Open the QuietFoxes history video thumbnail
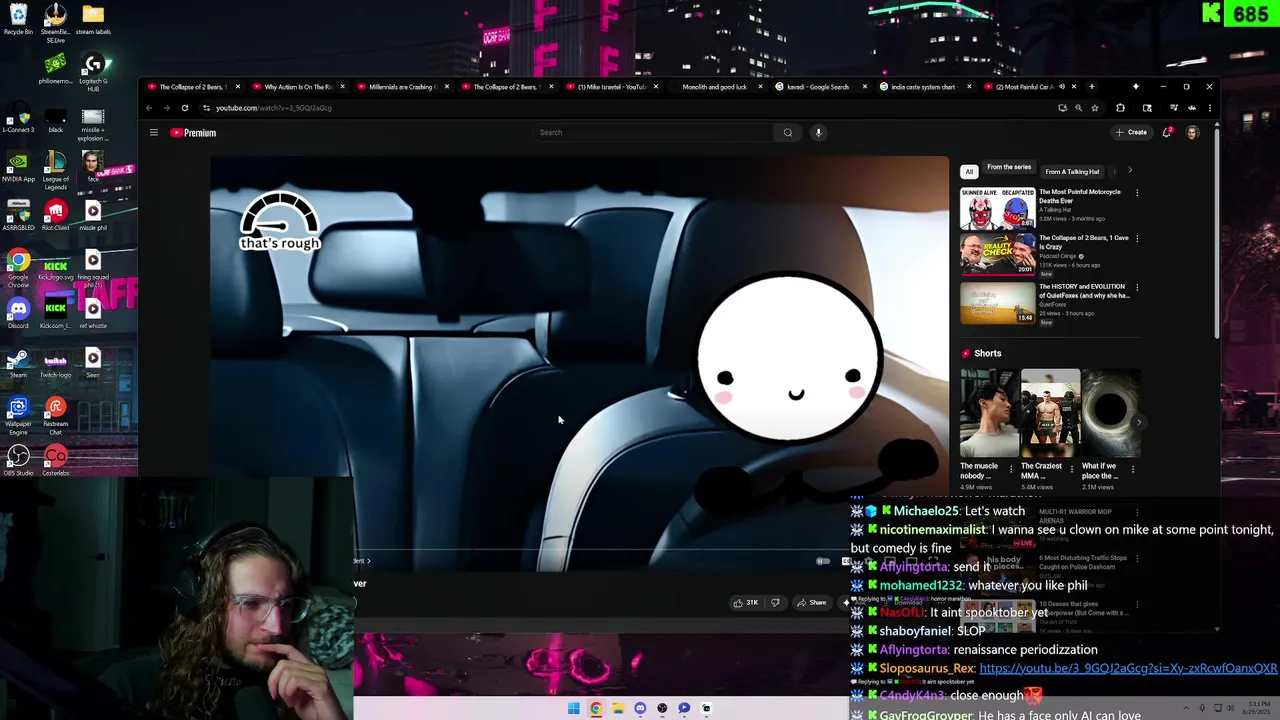The height and width of the screenshot is (720, 1280). [x=998, y=303]
